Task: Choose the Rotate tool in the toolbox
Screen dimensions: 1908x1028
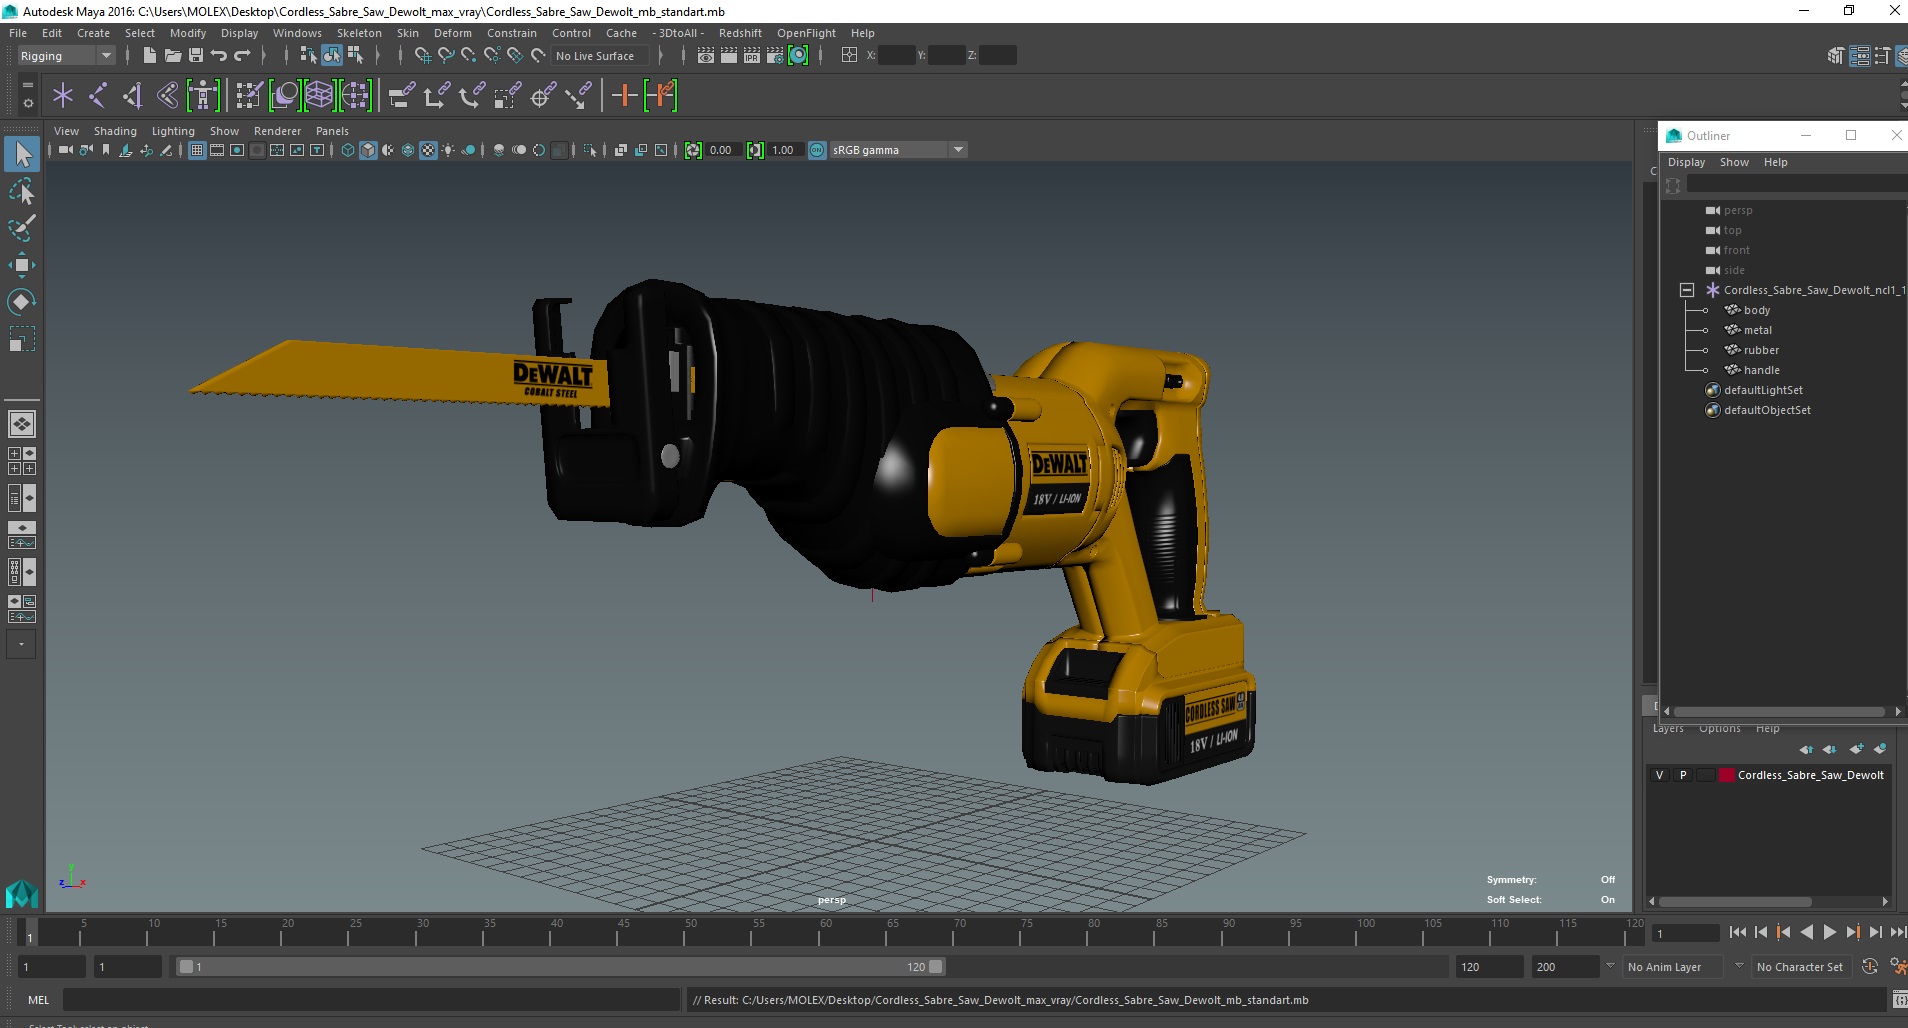Action: (22, 302)
